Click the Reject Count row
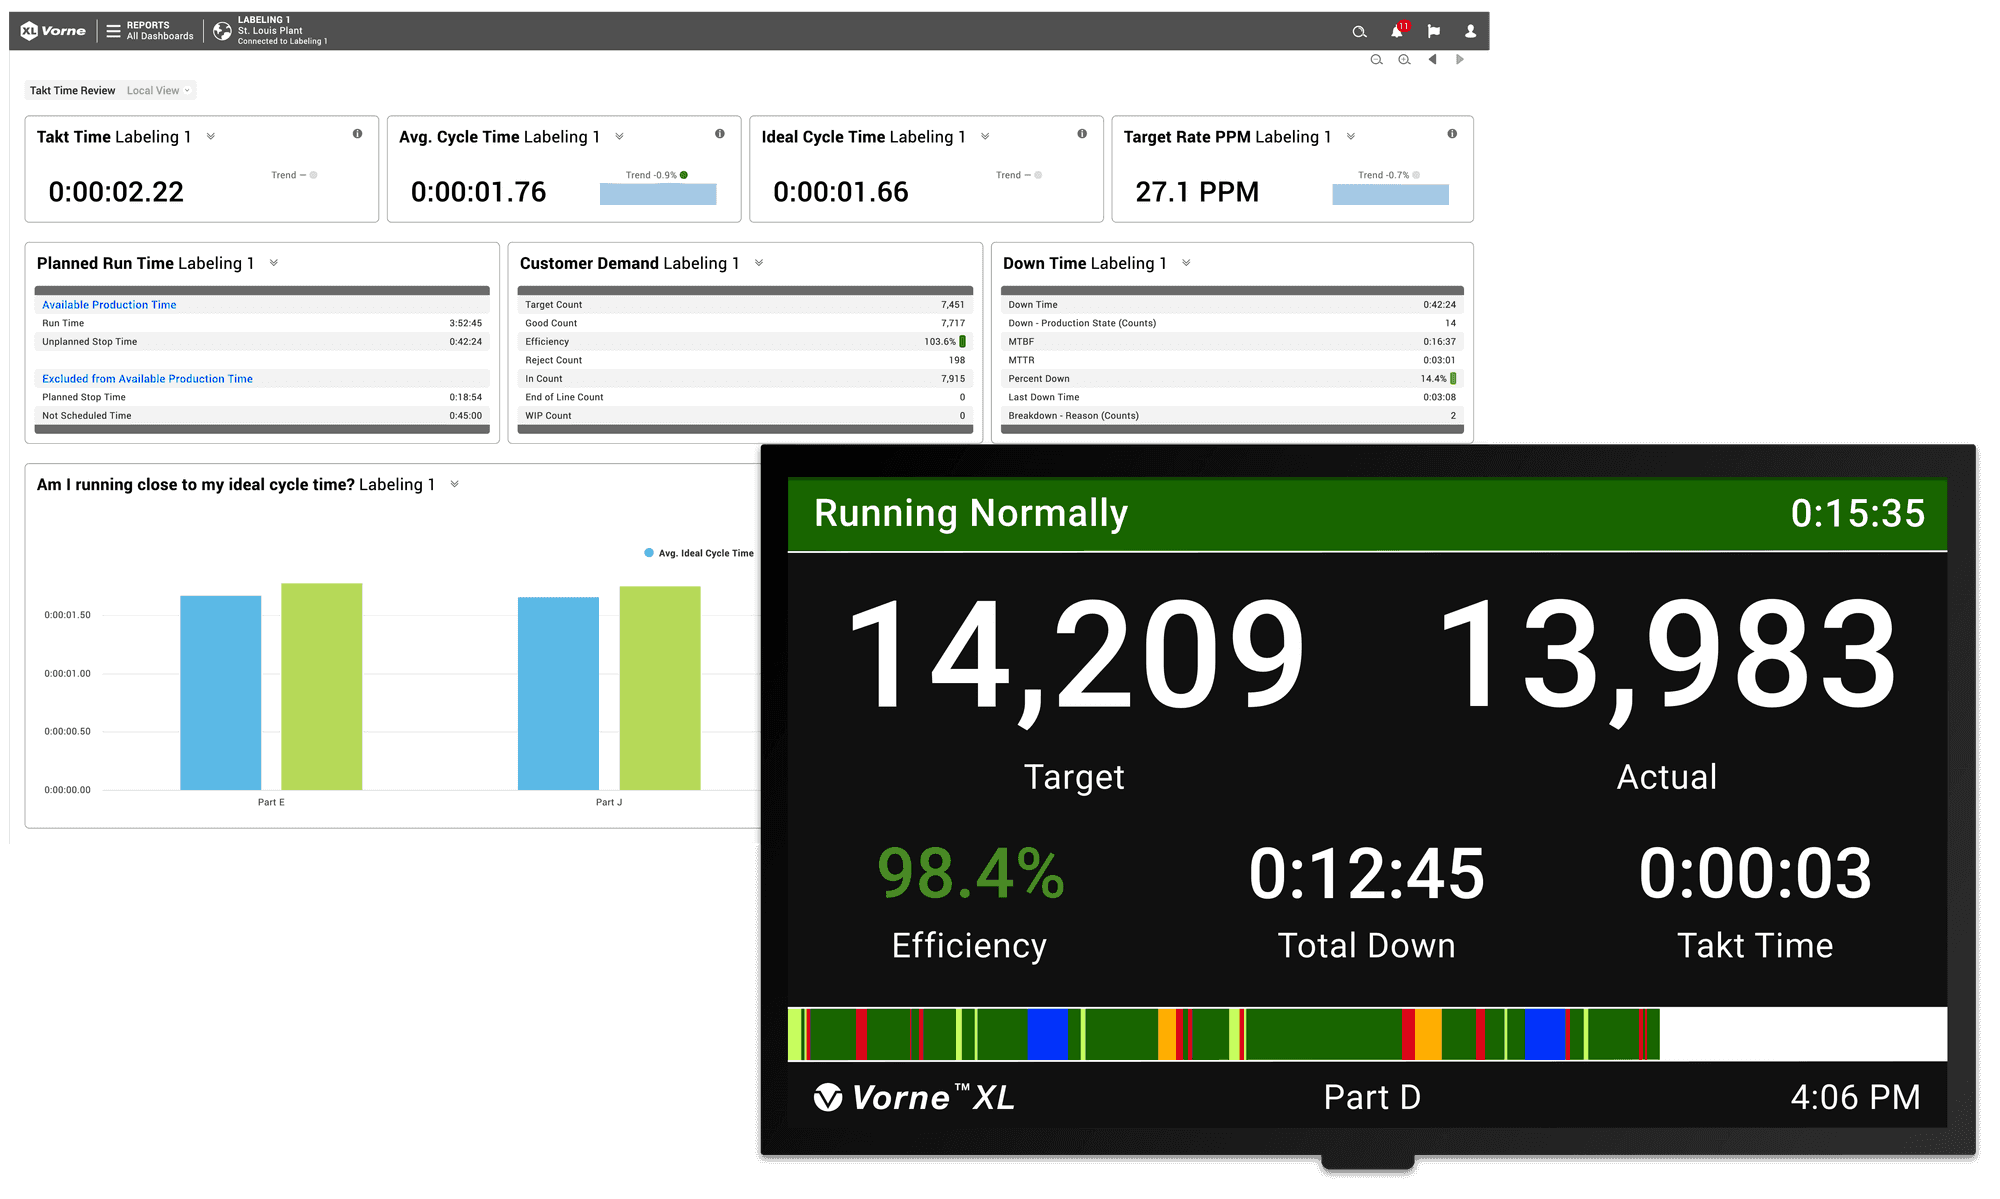The width and height of the screenshot is (2000, 1199). pyautogui.click(x=745, y=361)
